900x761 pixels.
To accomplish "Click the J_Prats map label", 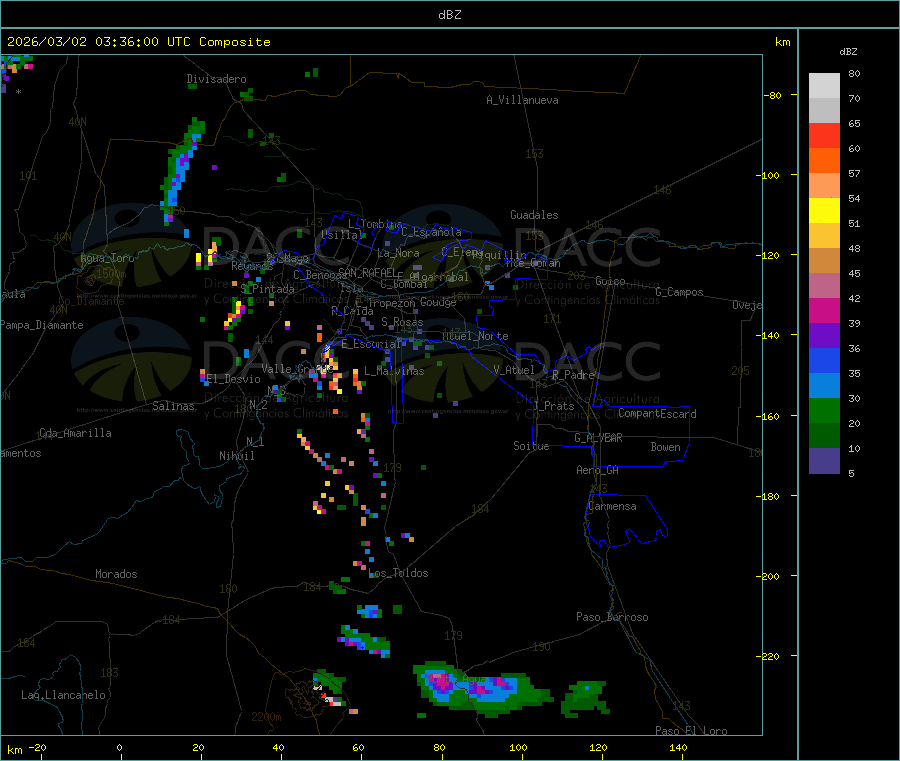I will [553, 405].
